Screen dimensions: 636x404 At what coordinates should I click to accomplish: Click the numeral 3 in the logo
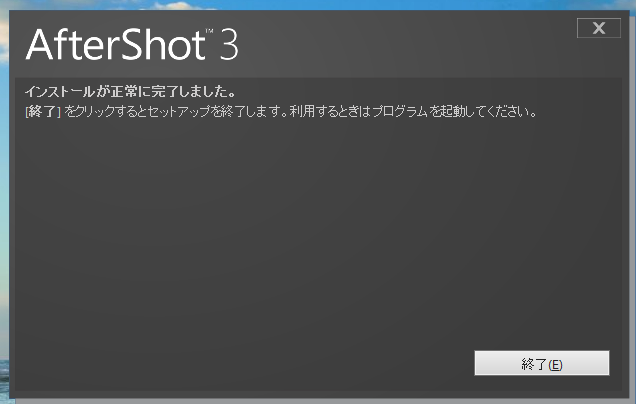point(229,45)
